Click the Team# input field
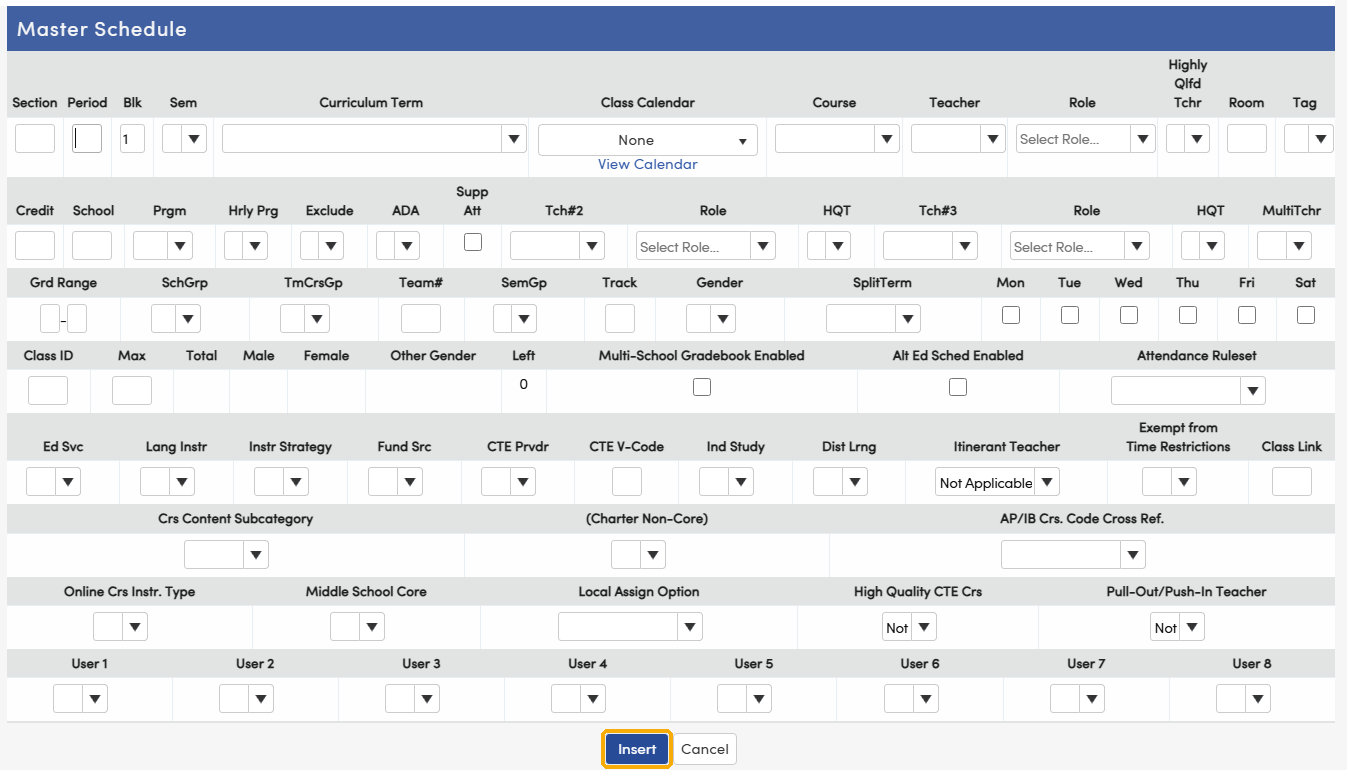 click(x=421, y=319)
